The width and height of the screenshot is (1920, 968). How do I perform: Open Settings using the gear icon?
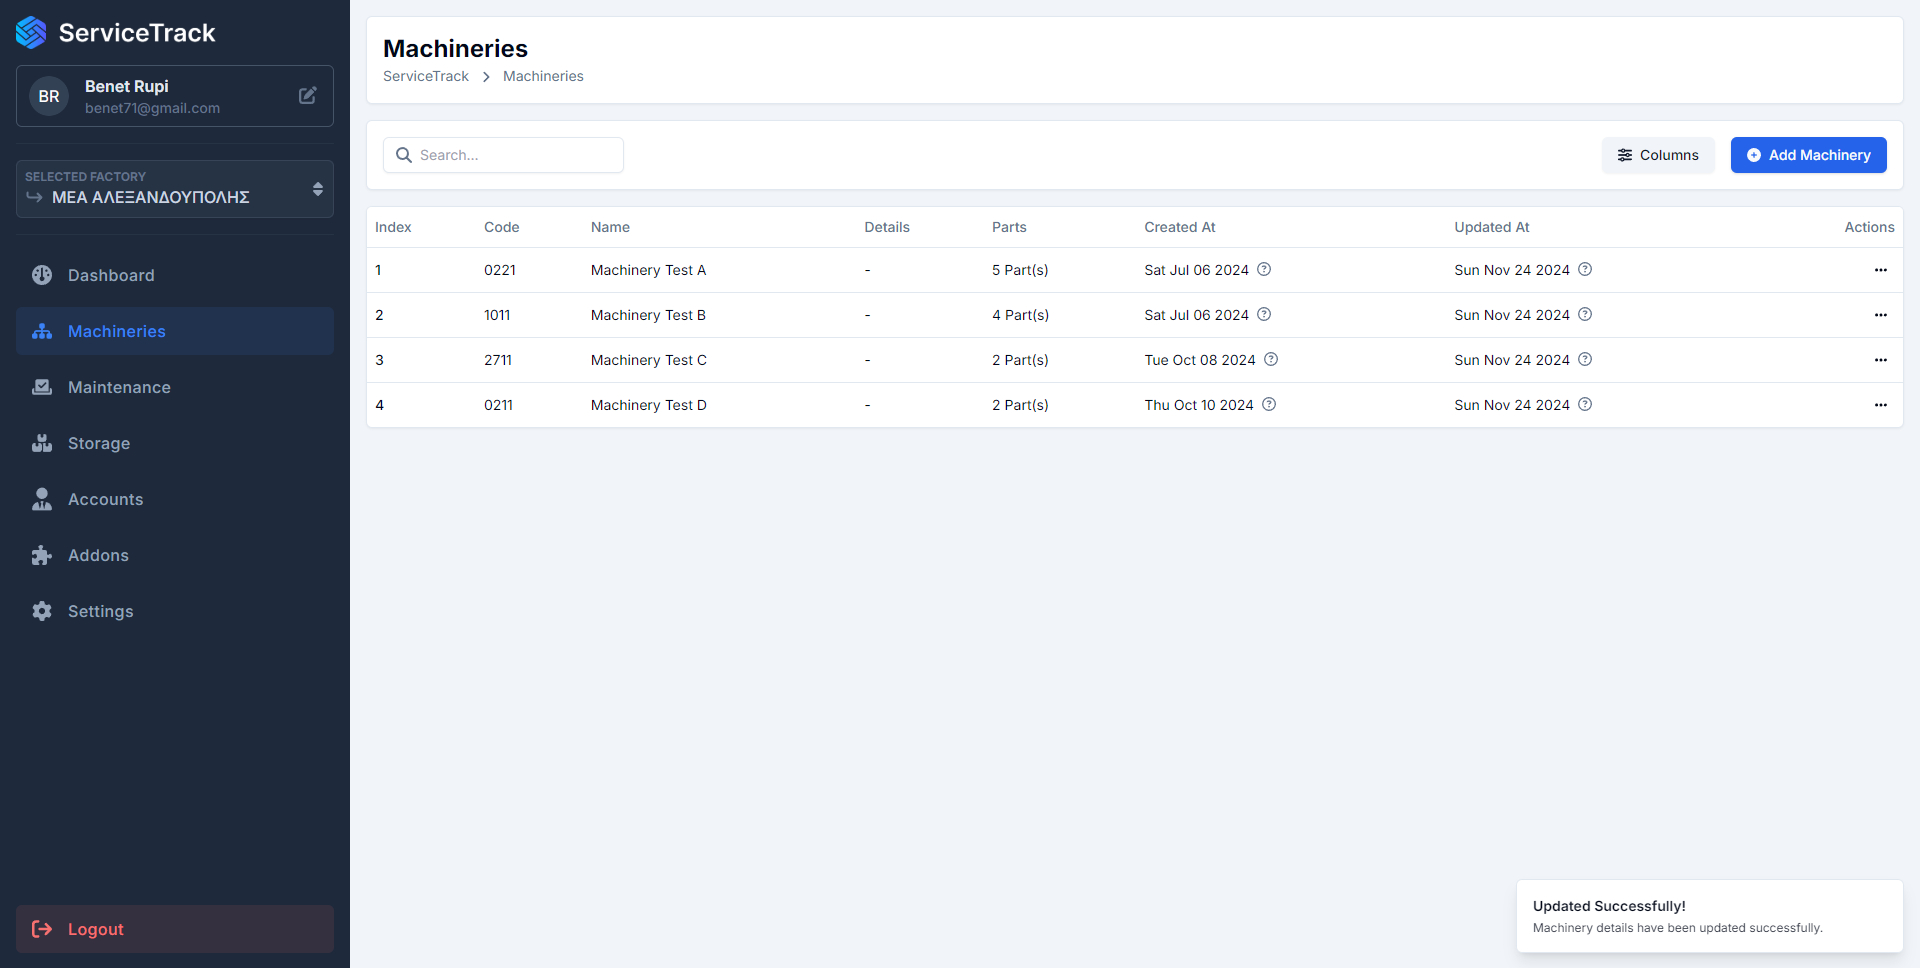click(x=41, y=611)
